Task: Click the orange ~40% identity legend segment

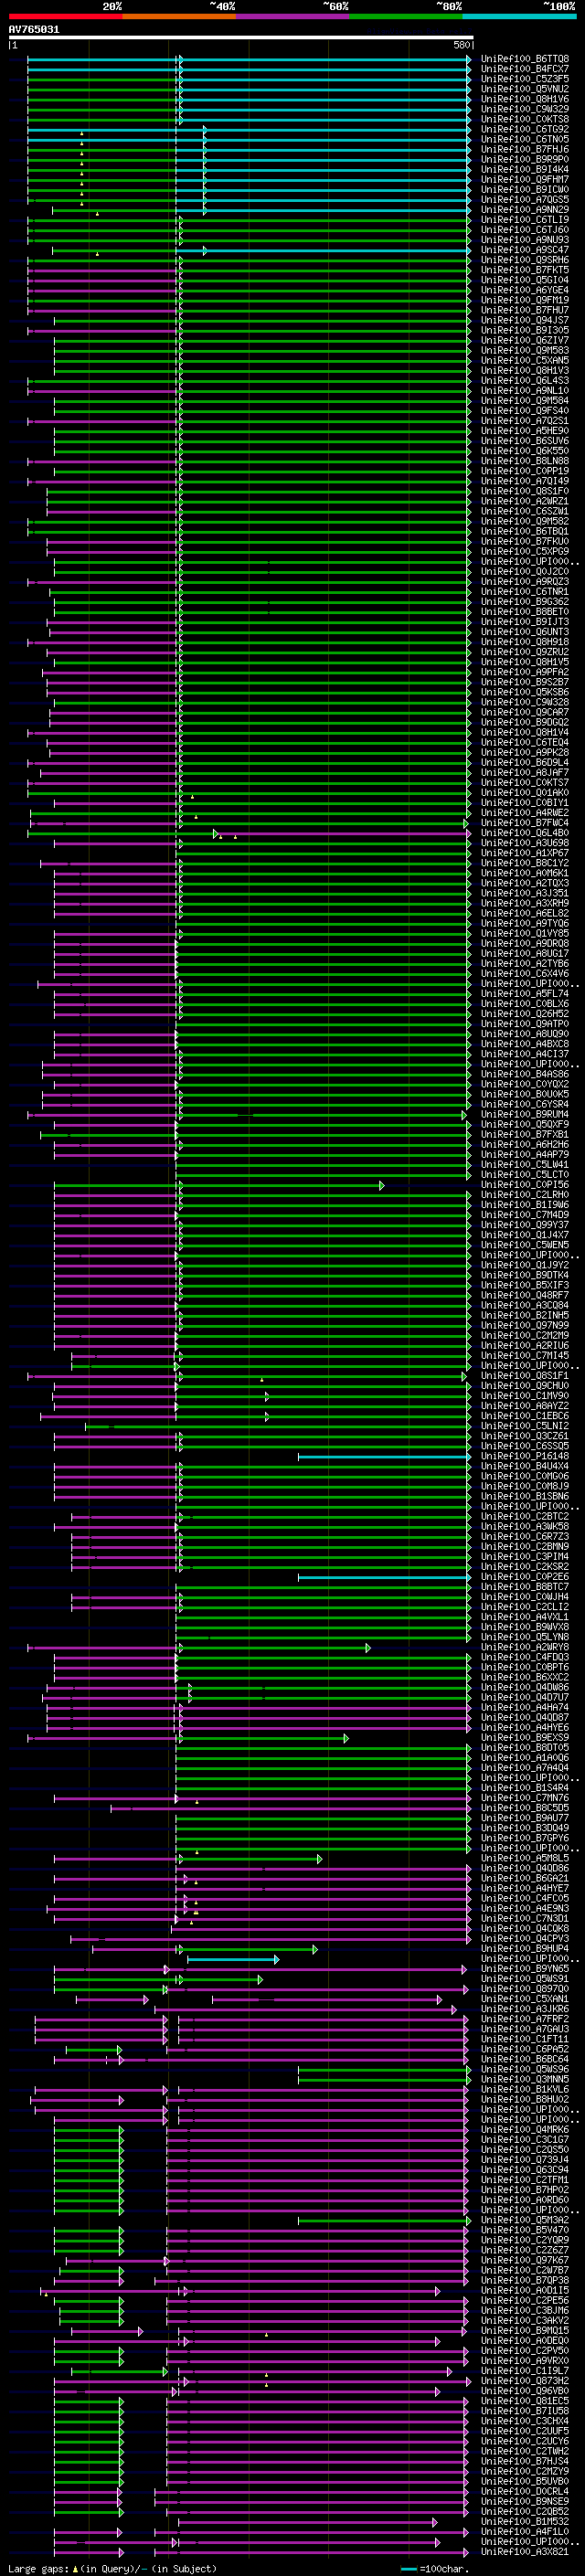Action: [x=179, y=16]
